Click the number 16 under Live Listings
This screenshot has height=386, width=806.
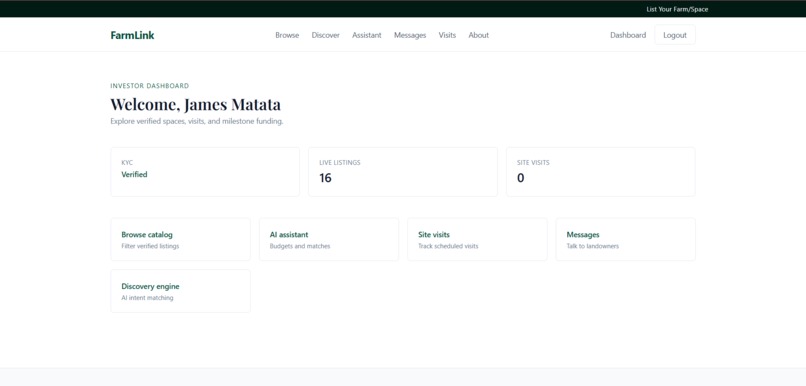(325, 178)
